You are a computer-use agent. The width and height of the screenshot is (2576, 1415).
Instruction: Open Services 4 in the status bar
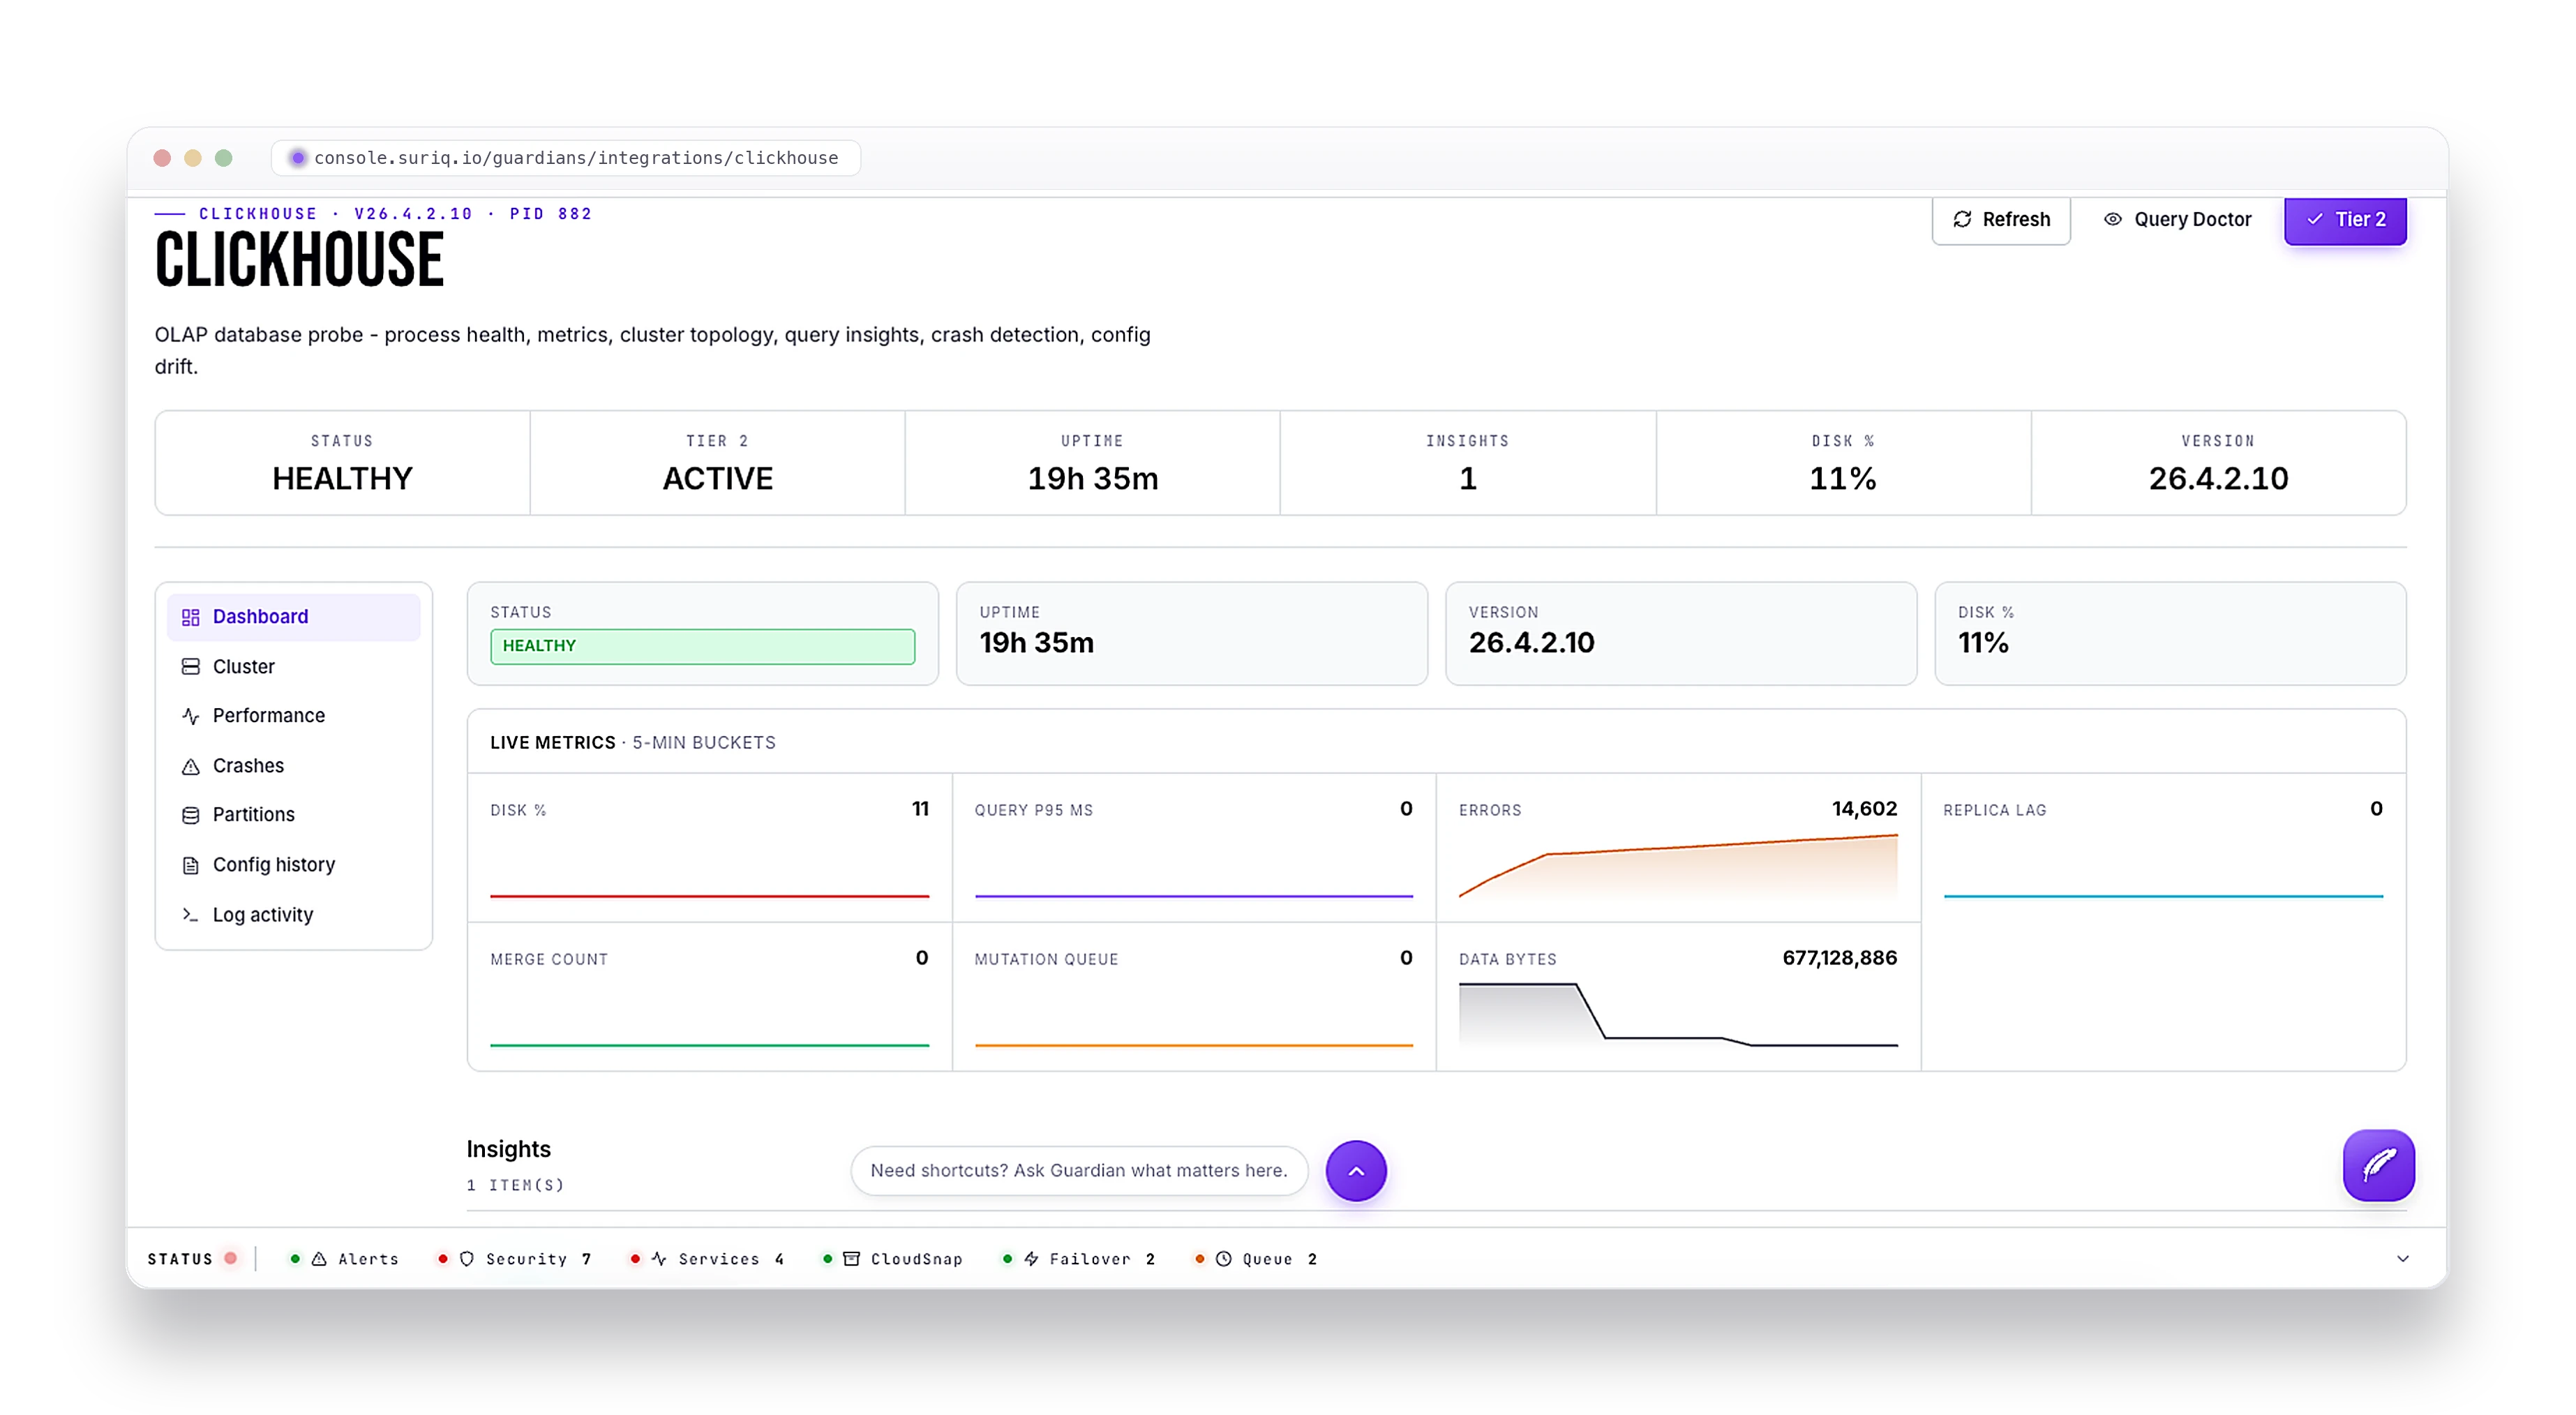point(707,1259)
